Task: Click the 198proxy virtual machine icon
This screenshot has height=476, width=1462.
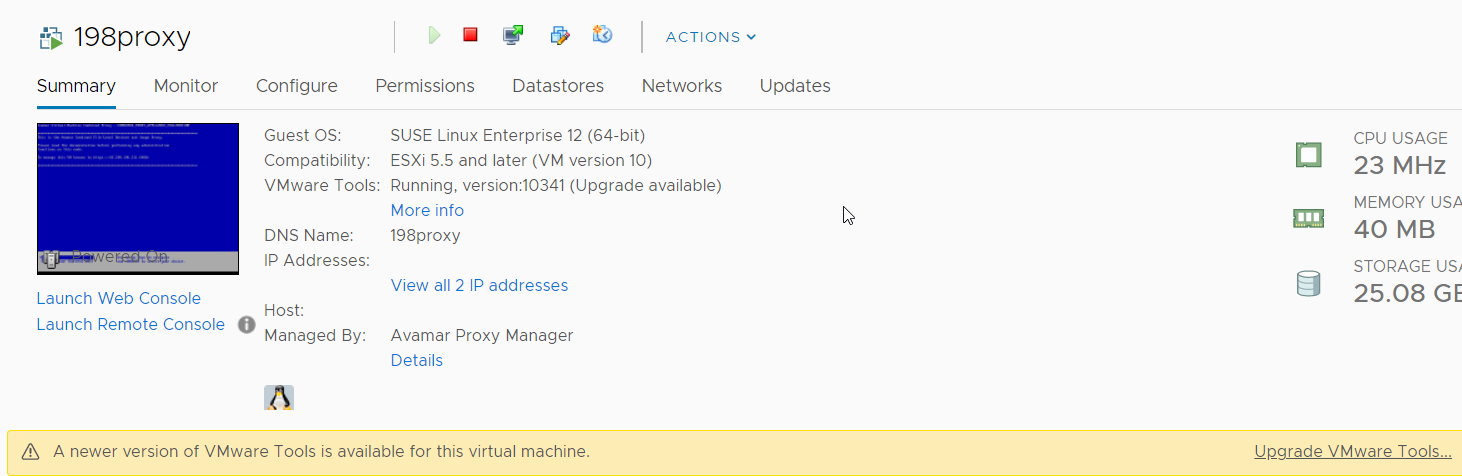Action: pyautogui.click(x=50, y=38)
